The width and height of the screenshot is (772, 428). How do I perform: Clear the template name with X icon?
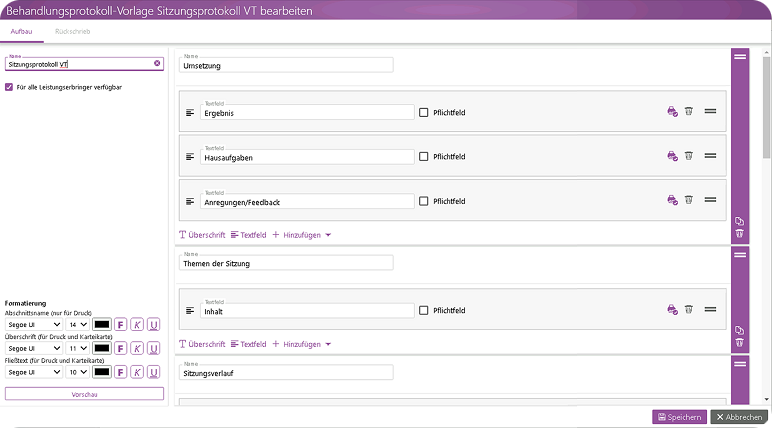[157, 64]
